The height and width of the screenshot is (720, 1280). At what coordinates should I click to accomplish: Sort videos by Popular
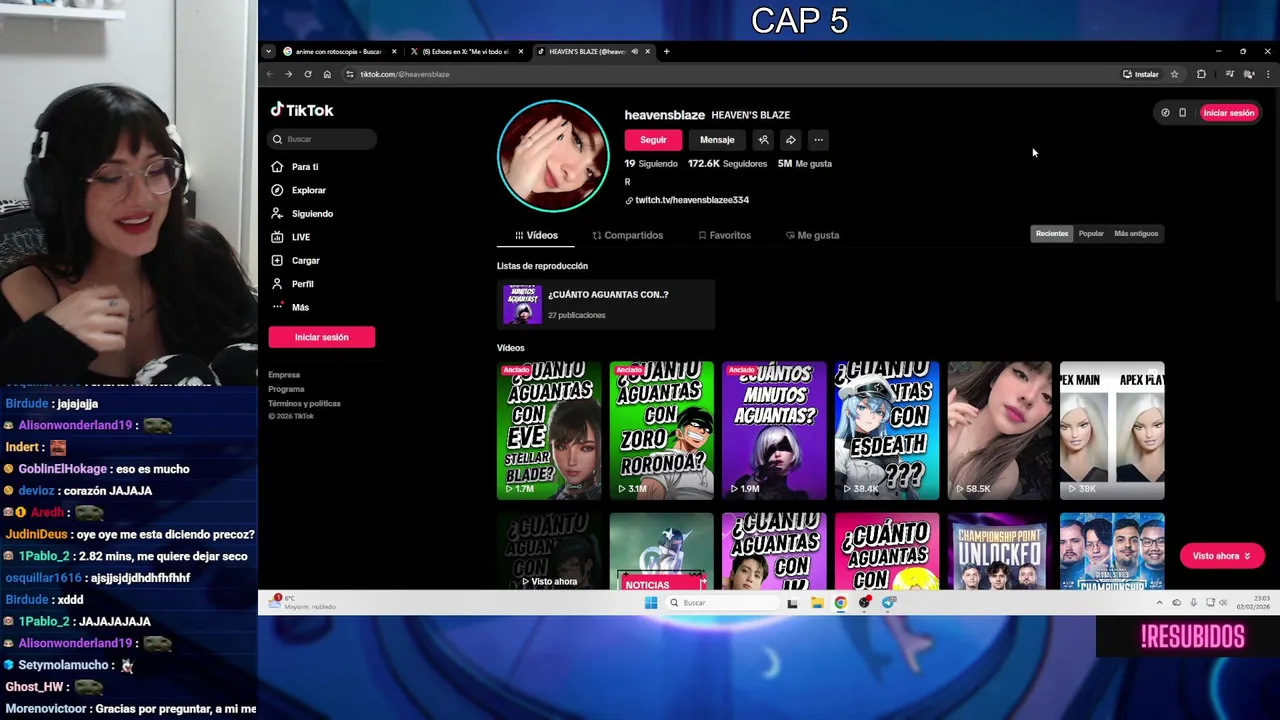coord(1091,233)
